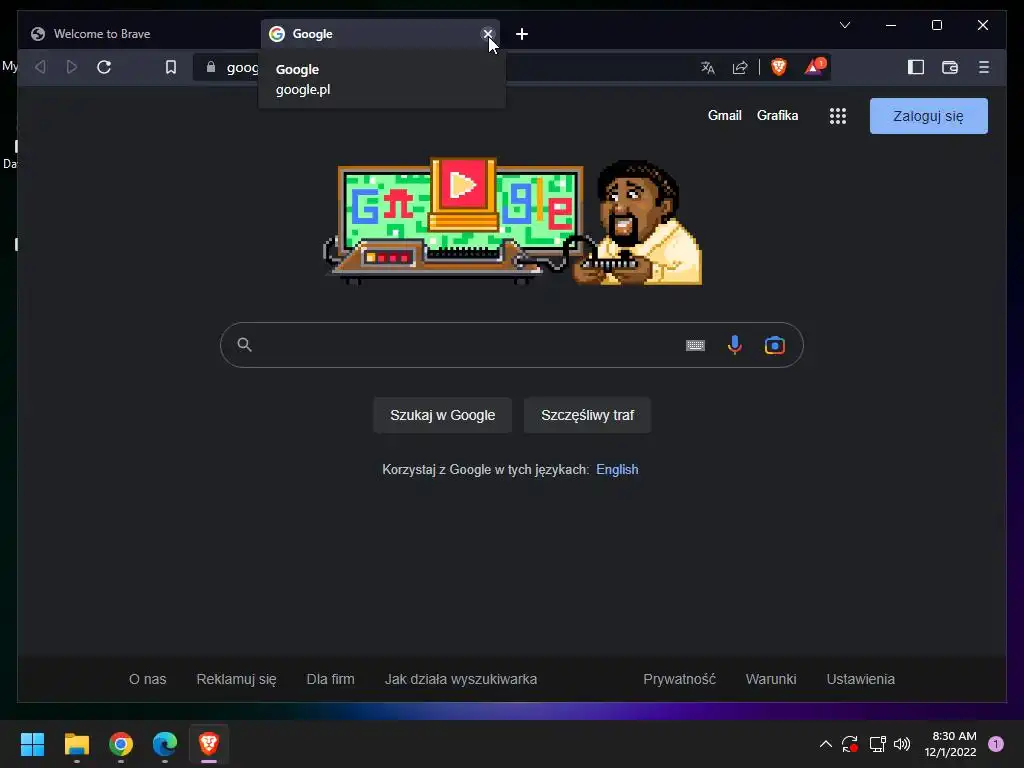Go forward to next page
Viewport: 1024px width, 768px height.
[72, 67]
